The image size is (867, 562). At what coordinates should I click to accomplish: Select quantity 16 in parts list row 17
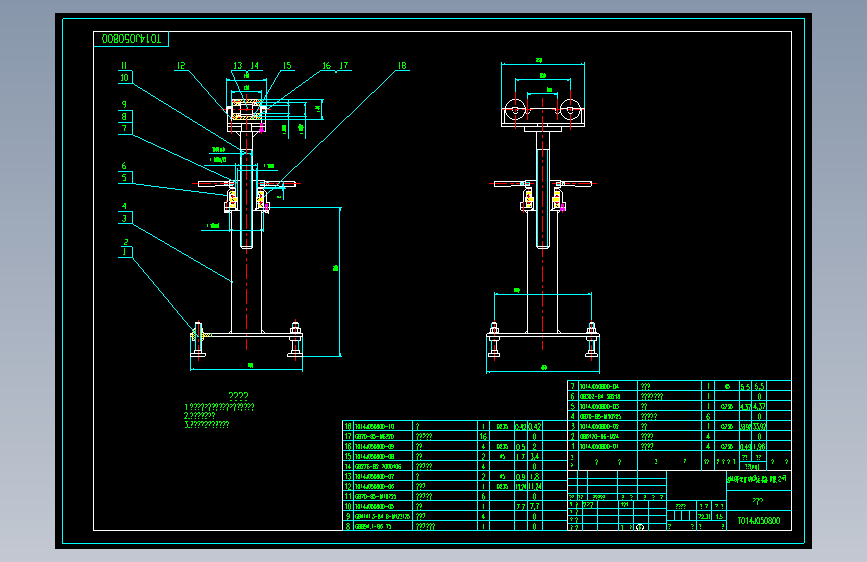click(483, 436)
